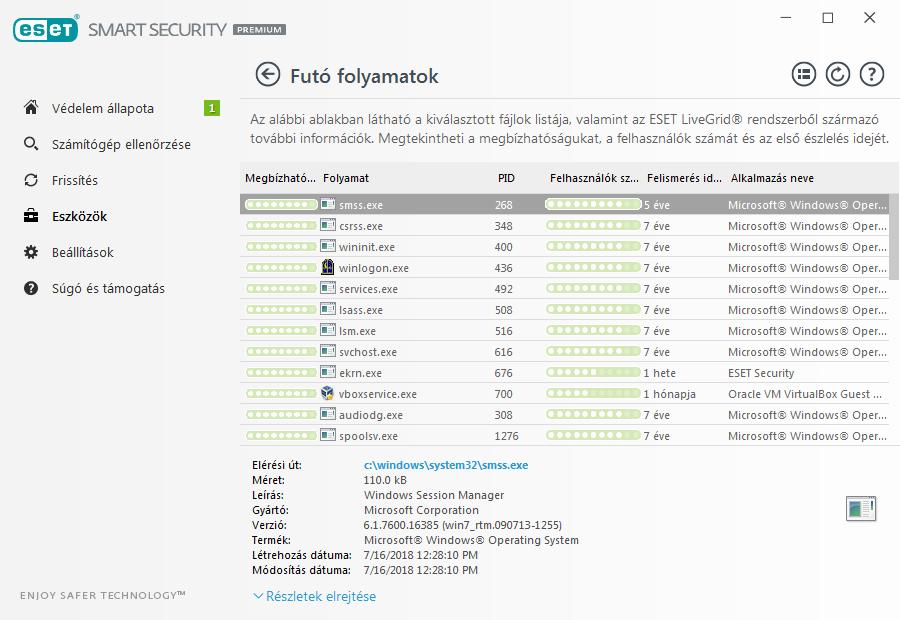Open Súgó és támogatás section
The image size is (900, 620).
click(108, 289)
